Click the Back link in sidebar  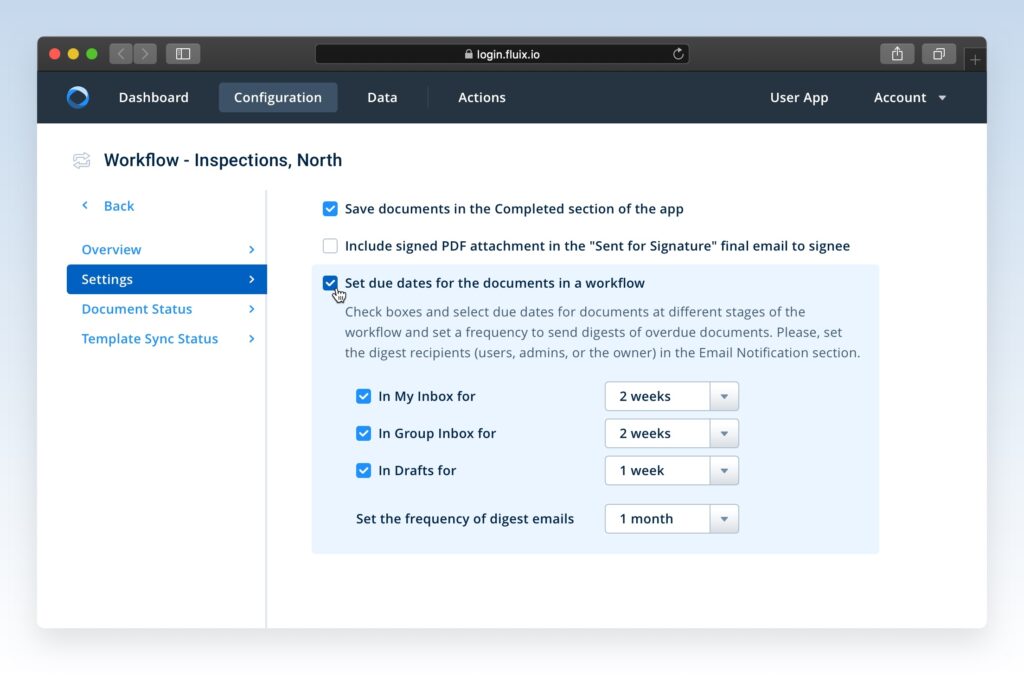coord(118,206)
